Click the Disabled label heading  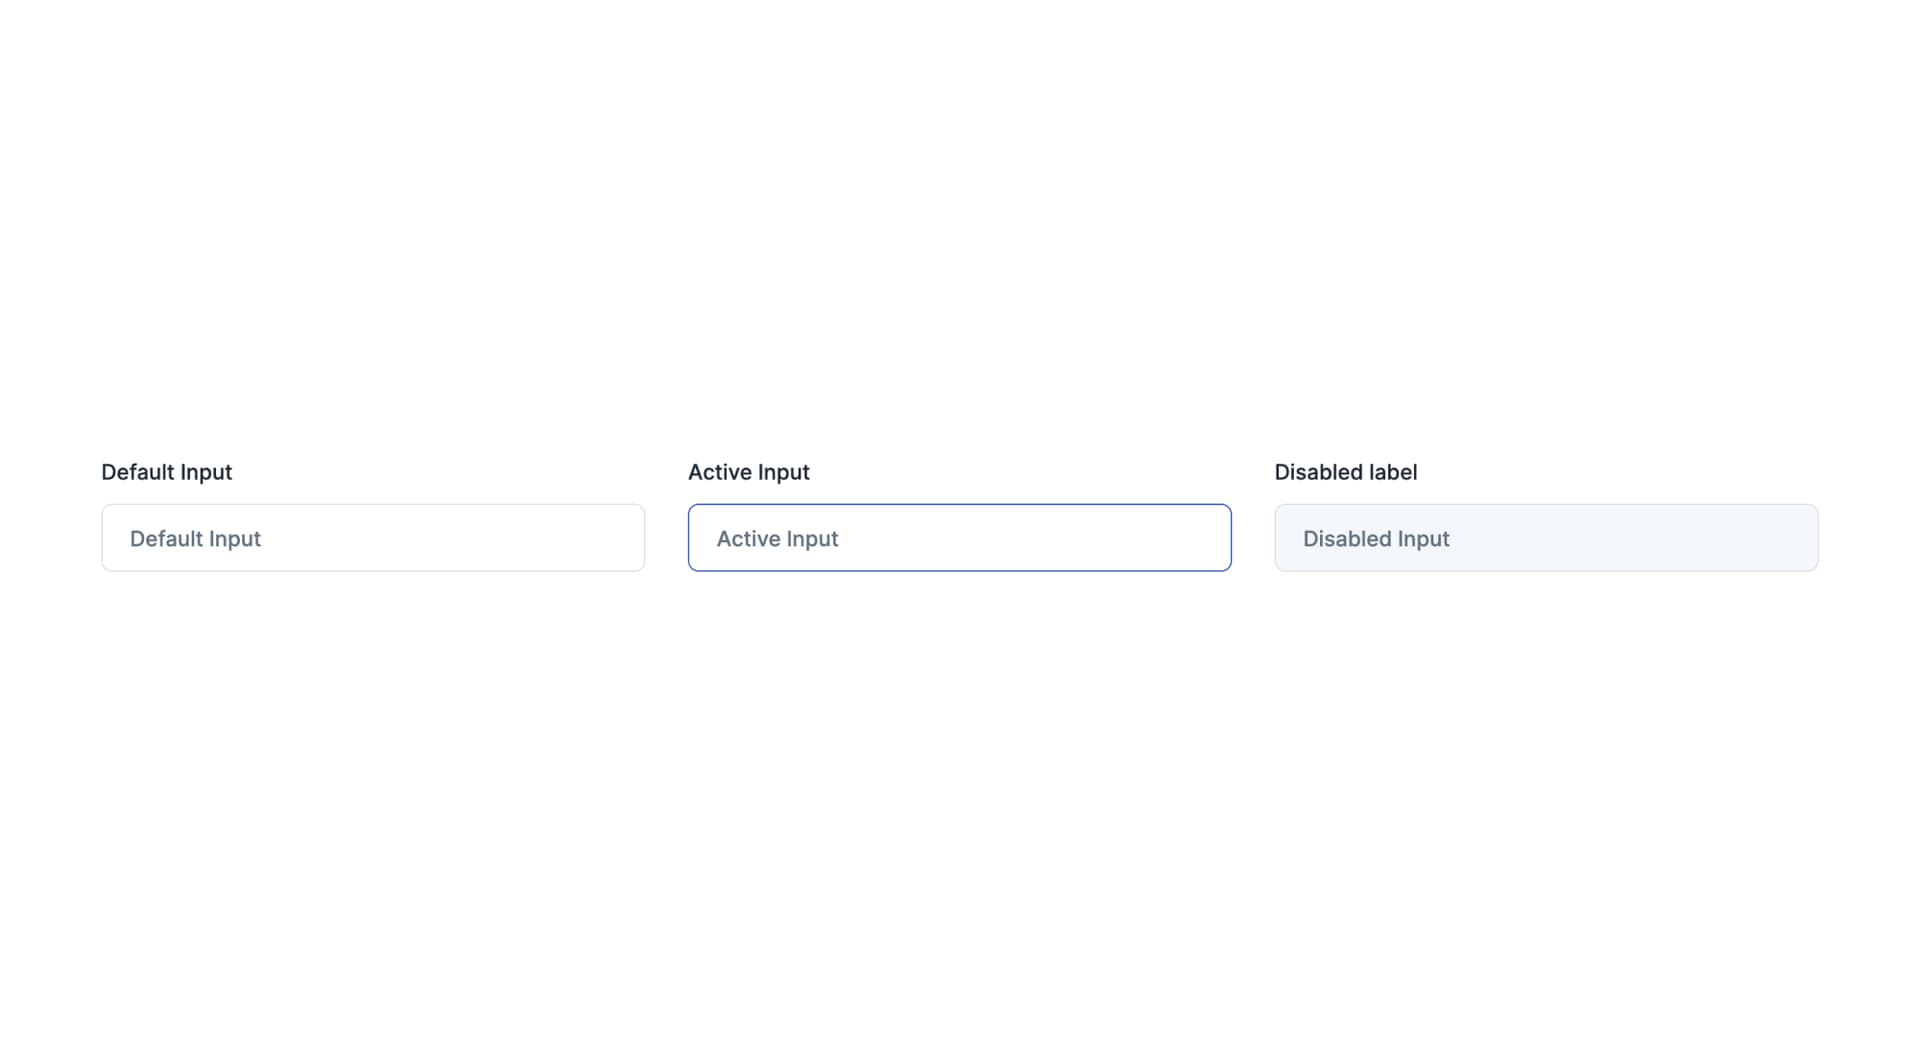[1345, 471]
